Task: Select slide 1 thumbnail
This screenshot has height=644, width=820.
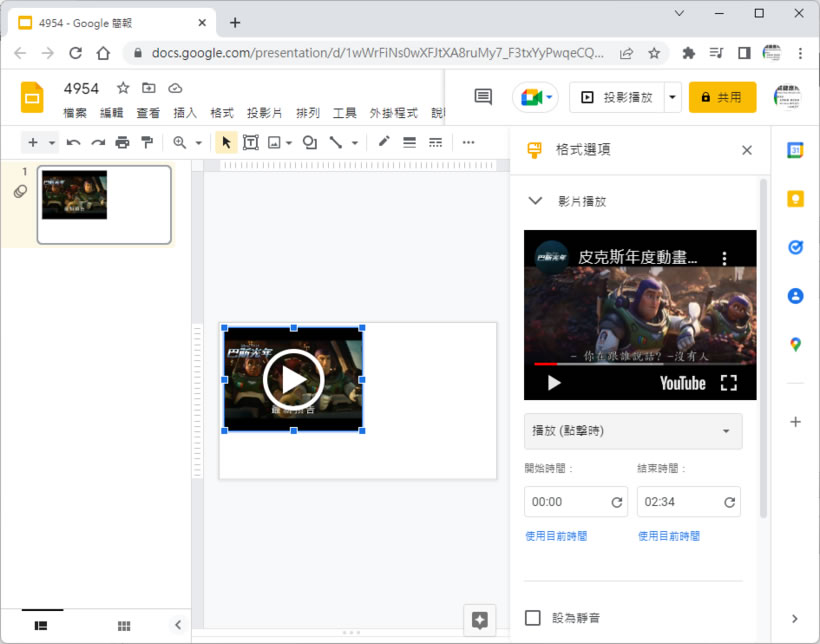Action: click(x=104, y=205)
